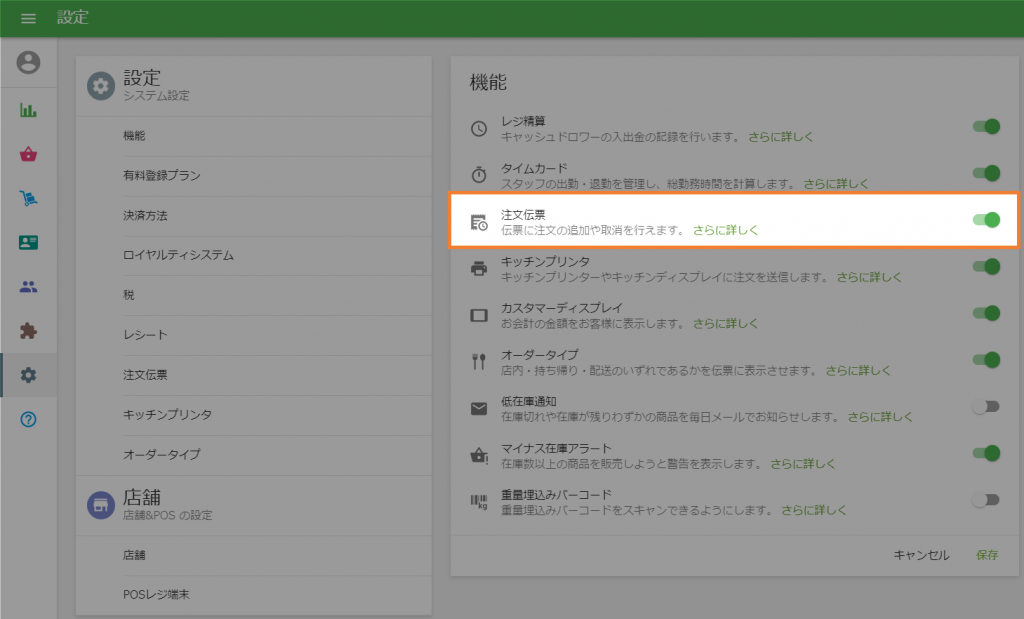Screen dimensions: 1024x619
Task: Enable the 重量埋込みバーコード toggle
Action: tap(986, 500)
